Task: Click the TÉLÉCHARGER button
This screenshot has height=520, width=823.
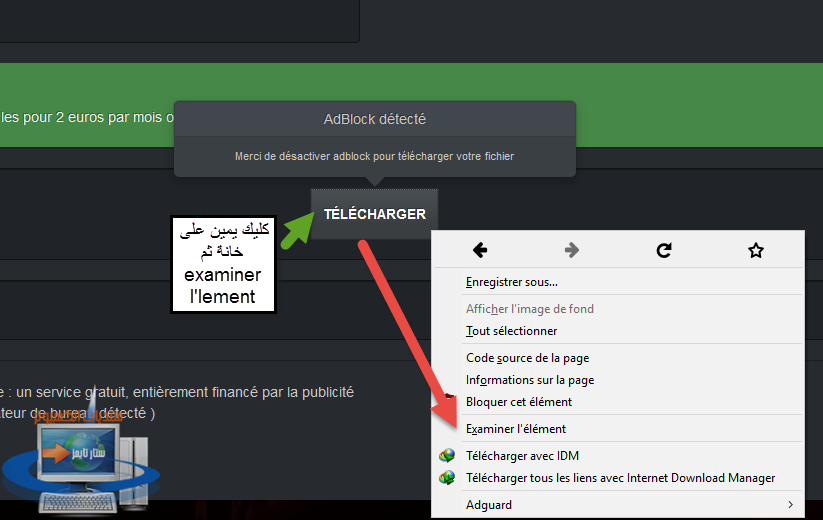Action: (375, 214)
